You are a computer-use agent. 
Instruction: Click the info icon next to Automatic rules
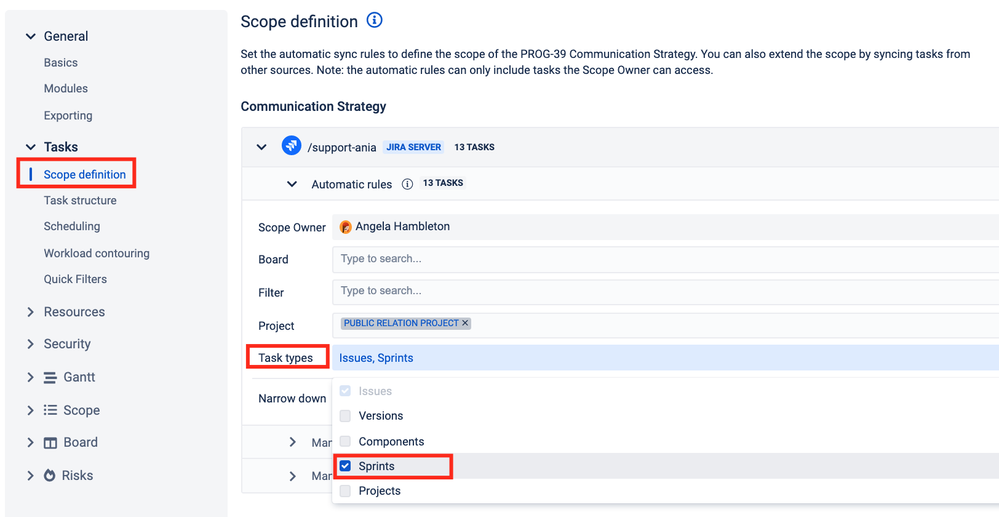(x=407, y=184)
